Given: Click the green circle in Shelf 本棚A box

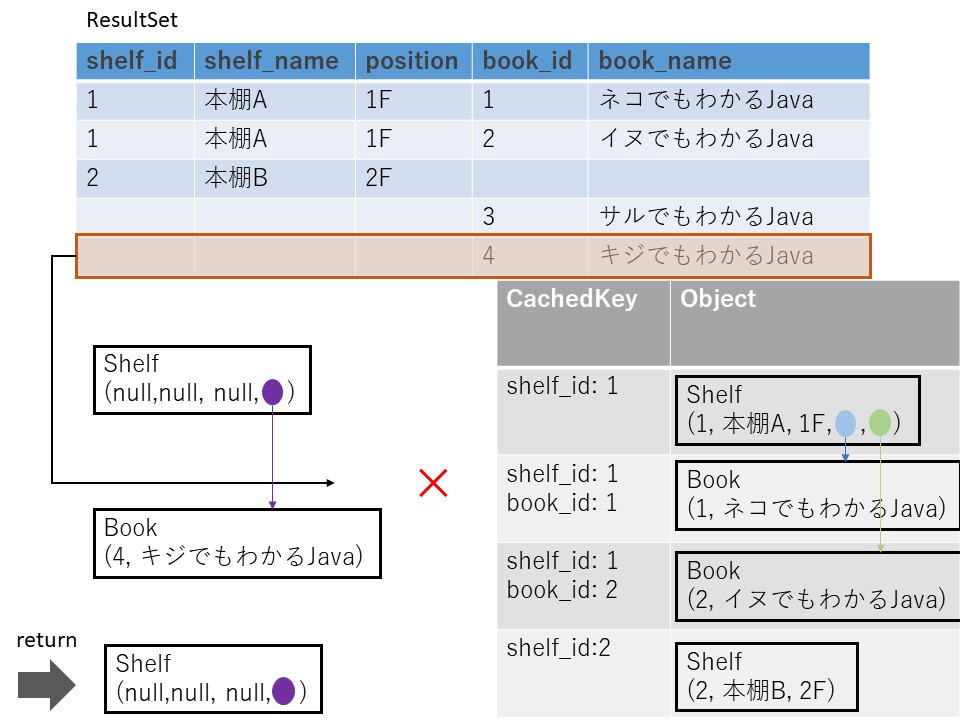Looking at the screenshot, I should [880, 423].
